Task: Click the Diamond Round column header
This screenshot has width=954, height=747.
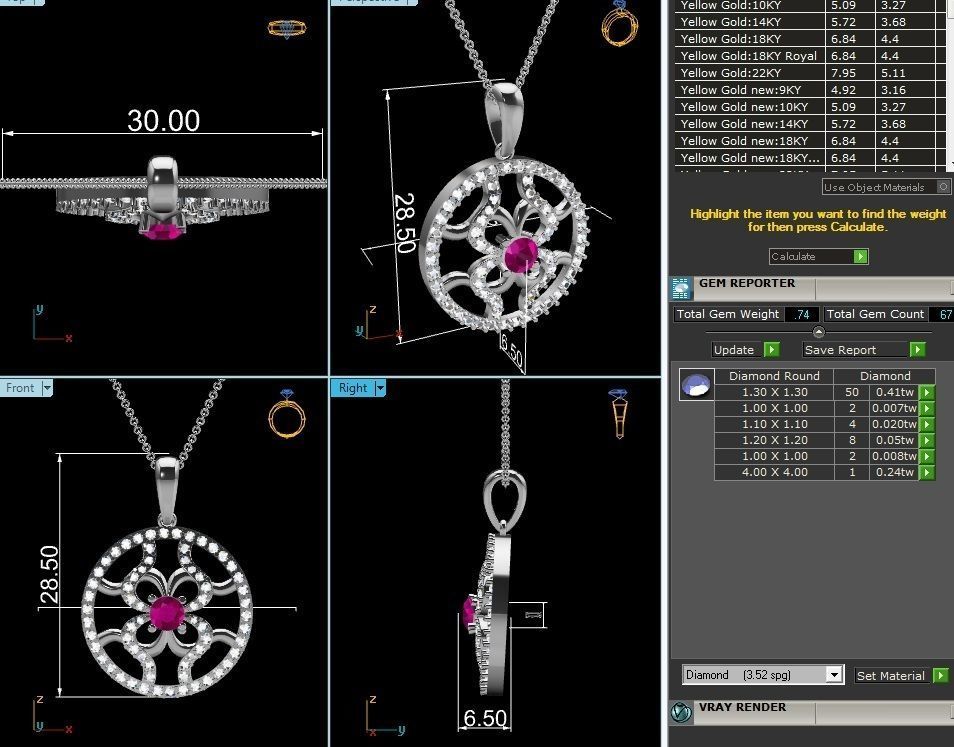Action: [774, 376]
